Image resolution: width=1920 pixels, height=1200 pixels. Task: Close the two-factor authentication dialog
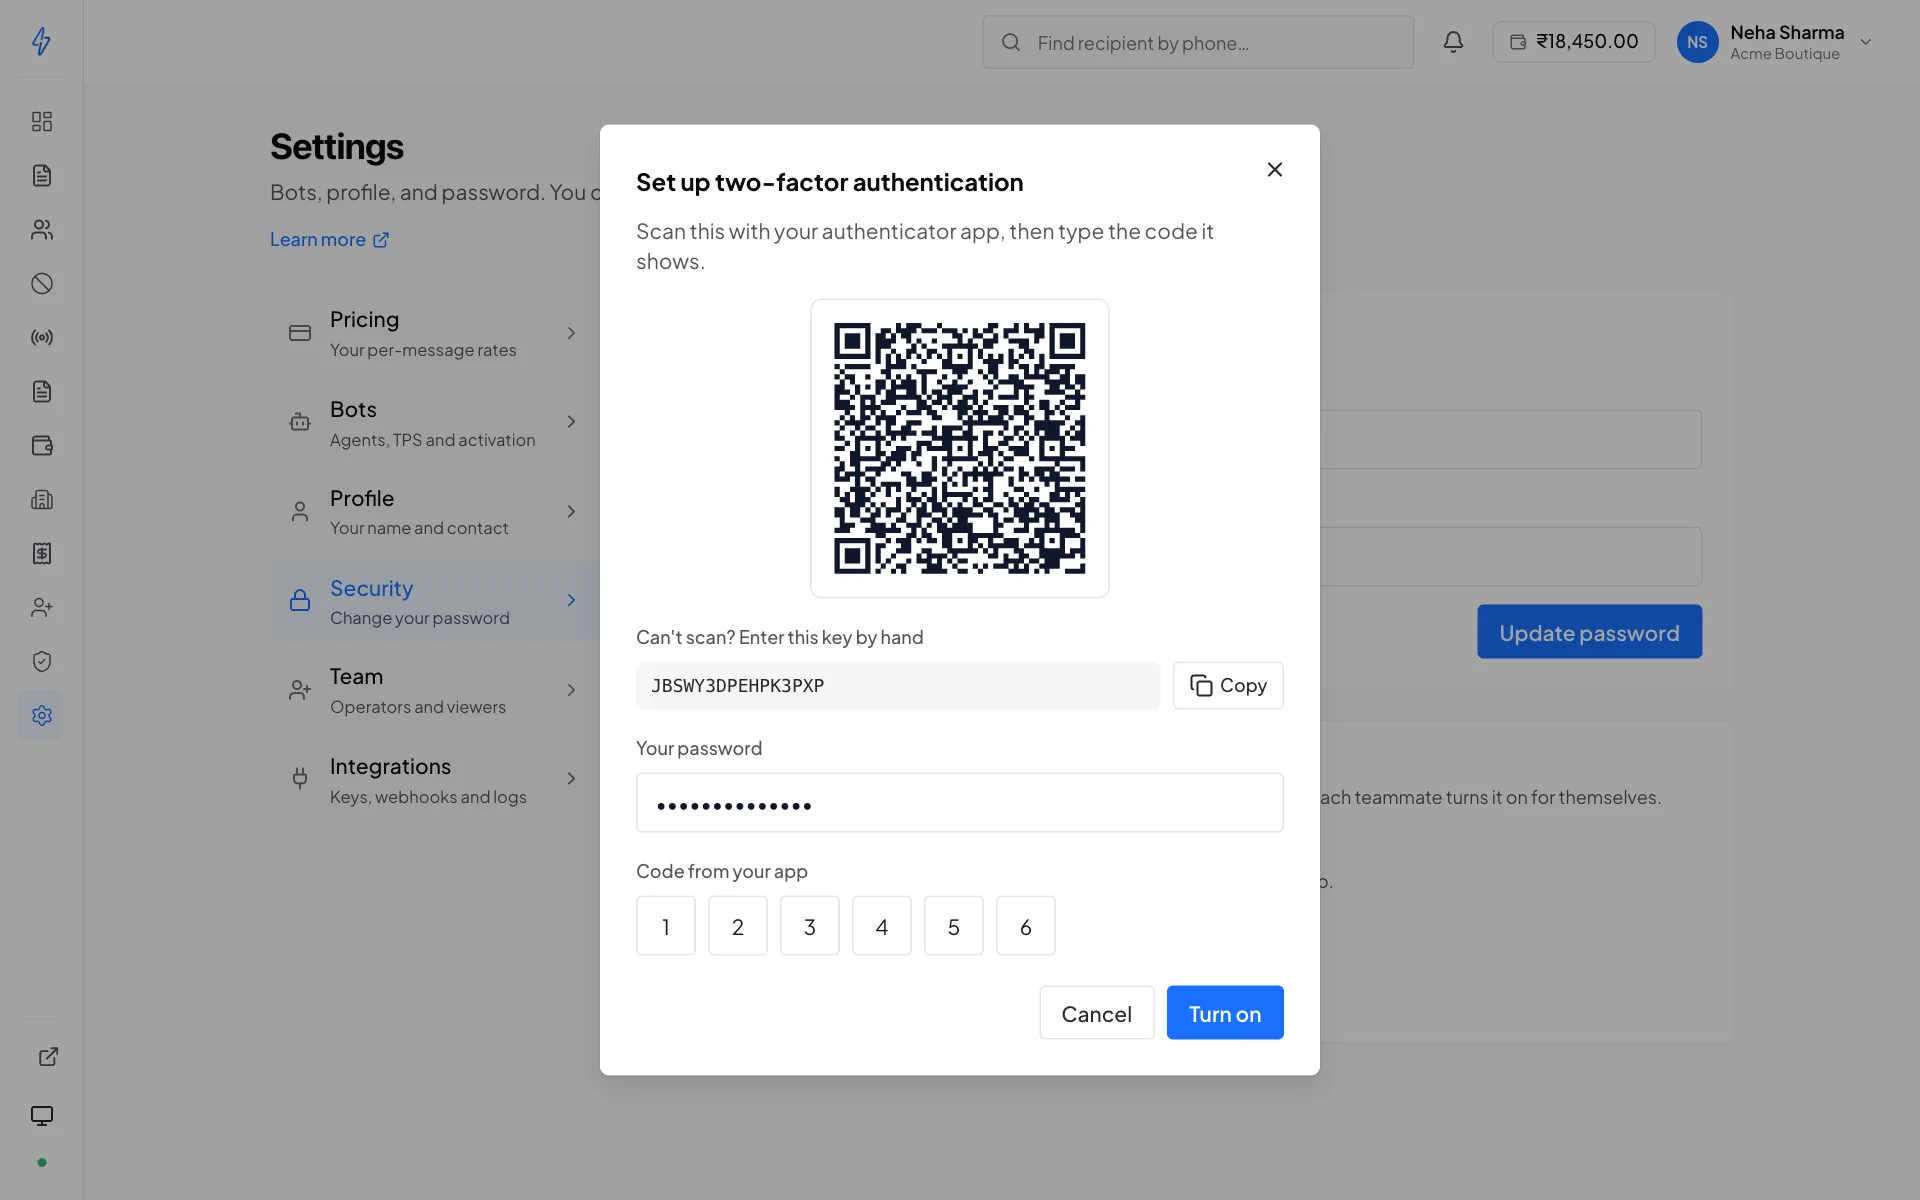pos(1274,169)
